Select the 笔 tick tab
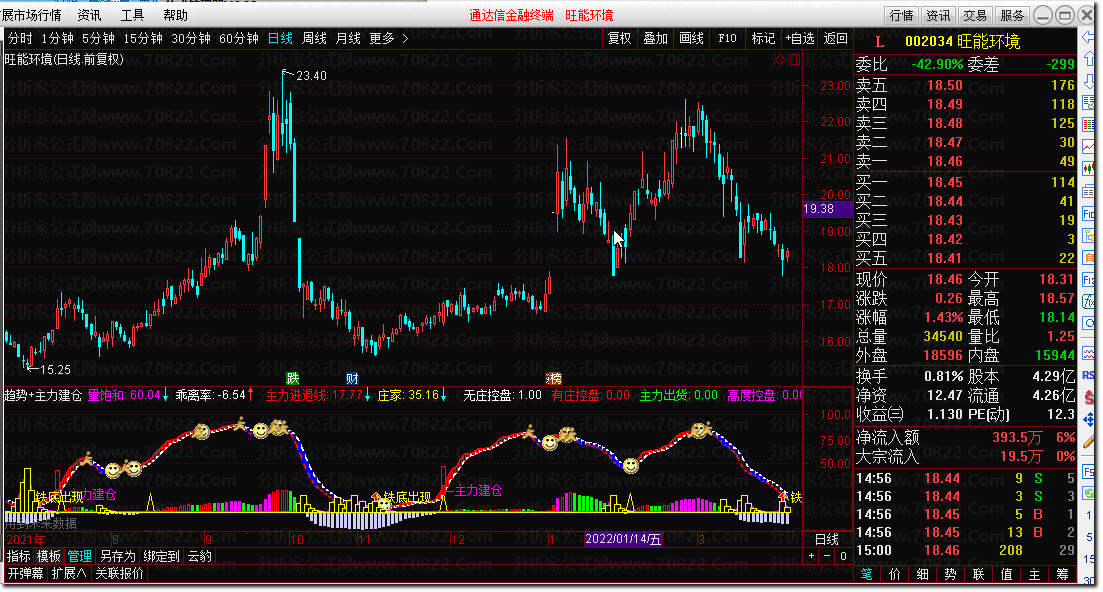 point(867,574)
